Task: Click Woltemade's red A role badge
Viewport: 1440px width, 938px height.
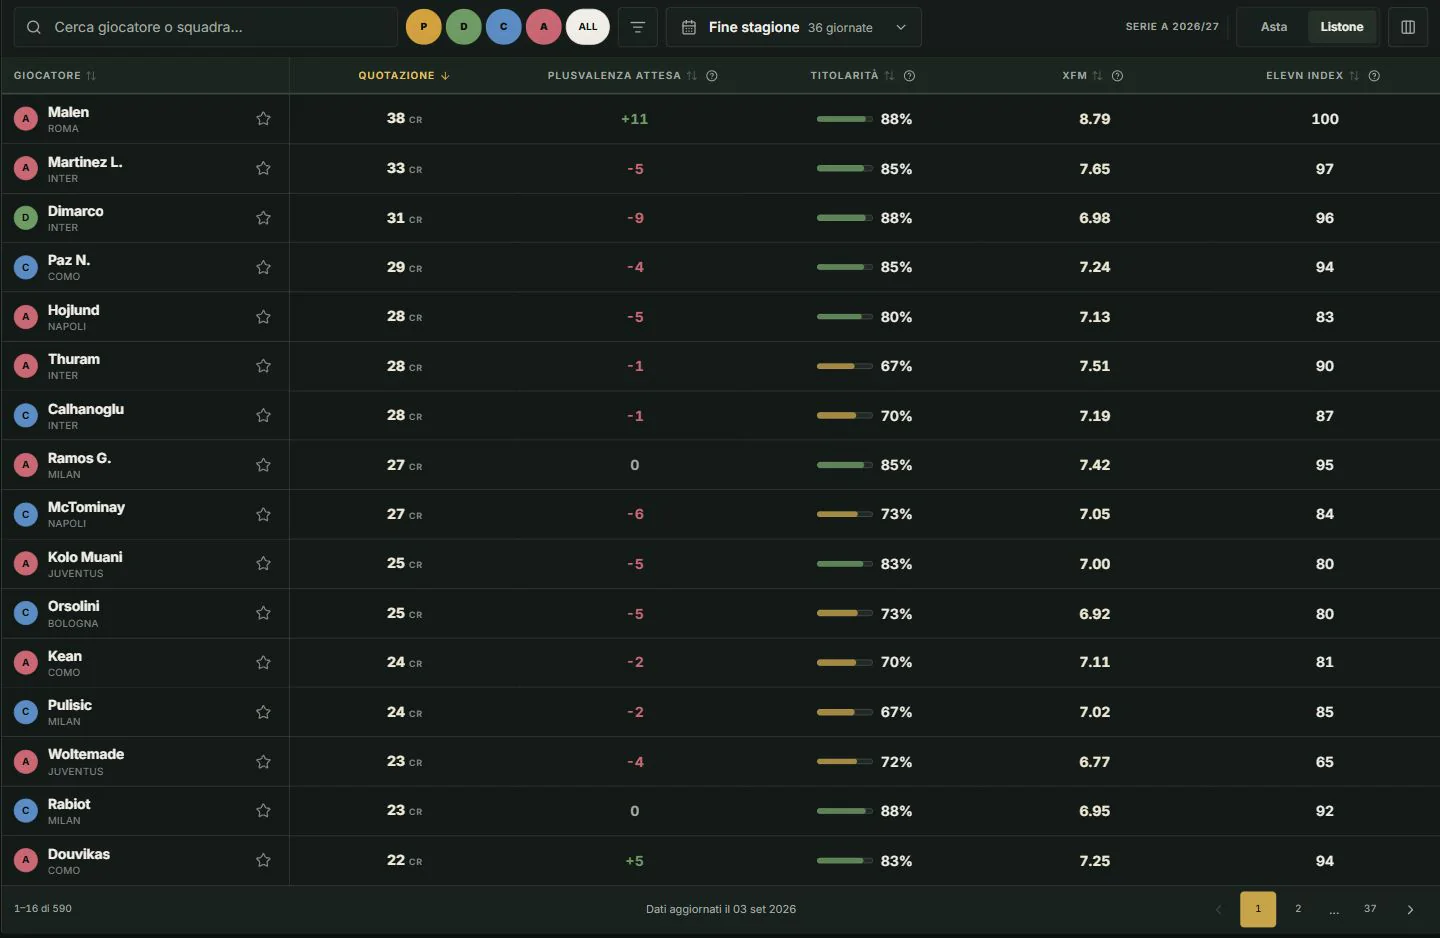Action: [26, 762]
